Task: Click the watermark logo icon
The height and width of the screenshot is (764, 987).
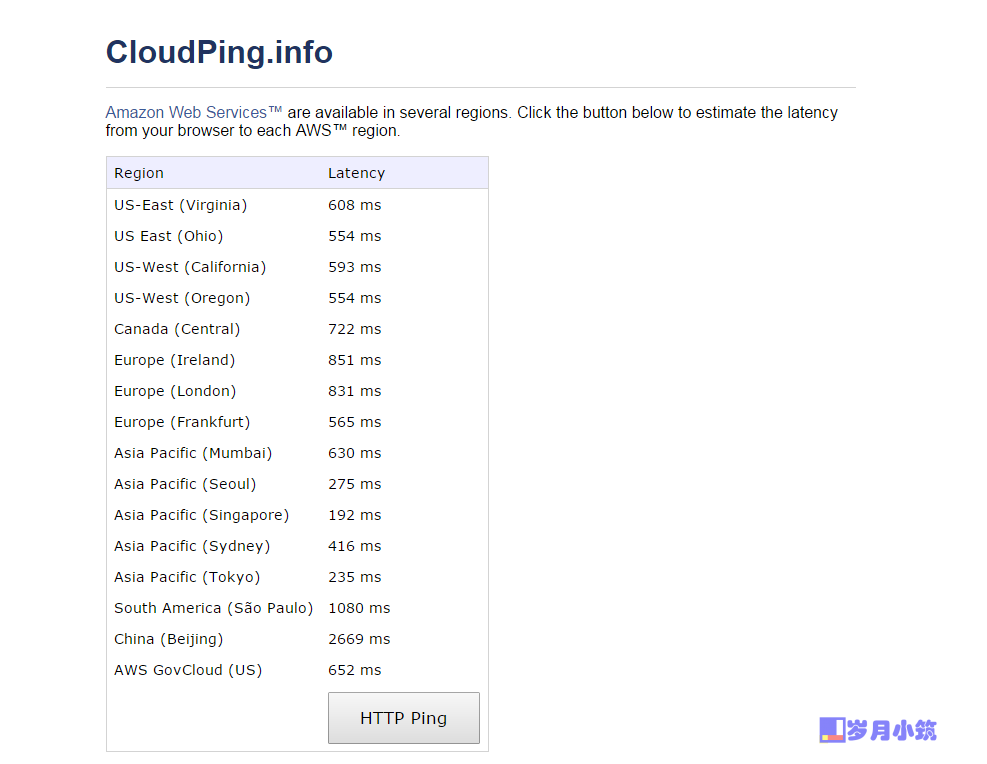Action: pos(832,730)
